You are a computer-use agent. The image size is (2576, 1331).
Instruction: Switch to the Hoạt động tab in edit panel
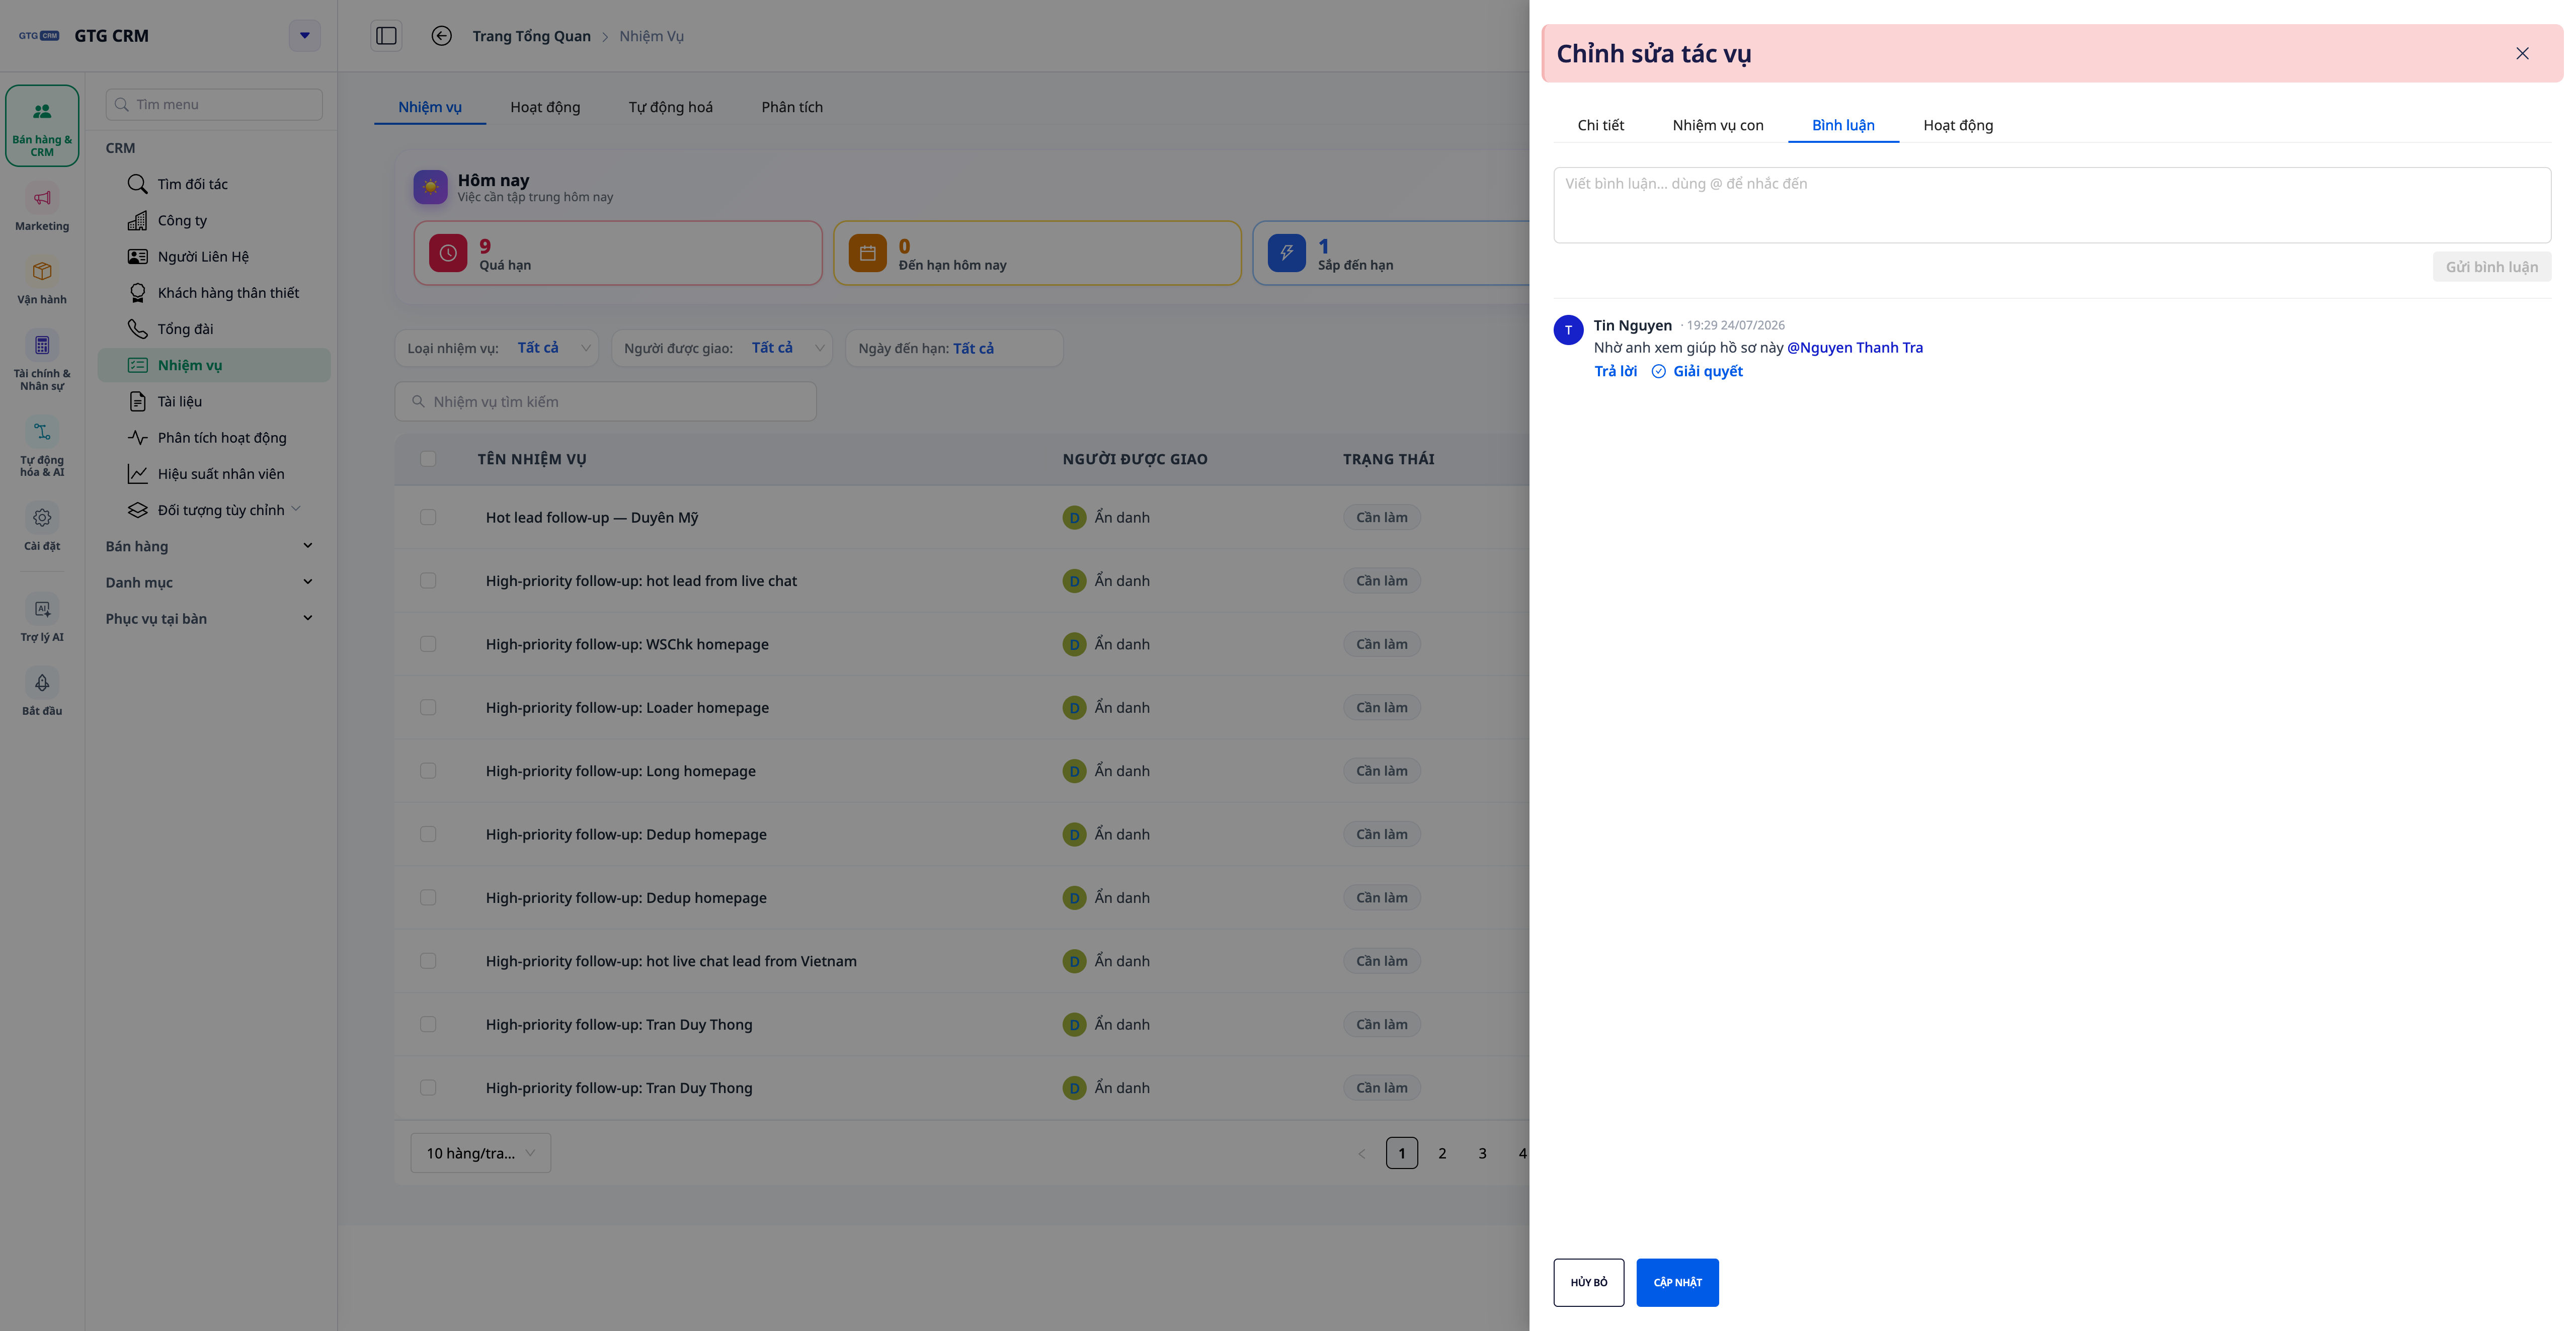coord(1957,125)
